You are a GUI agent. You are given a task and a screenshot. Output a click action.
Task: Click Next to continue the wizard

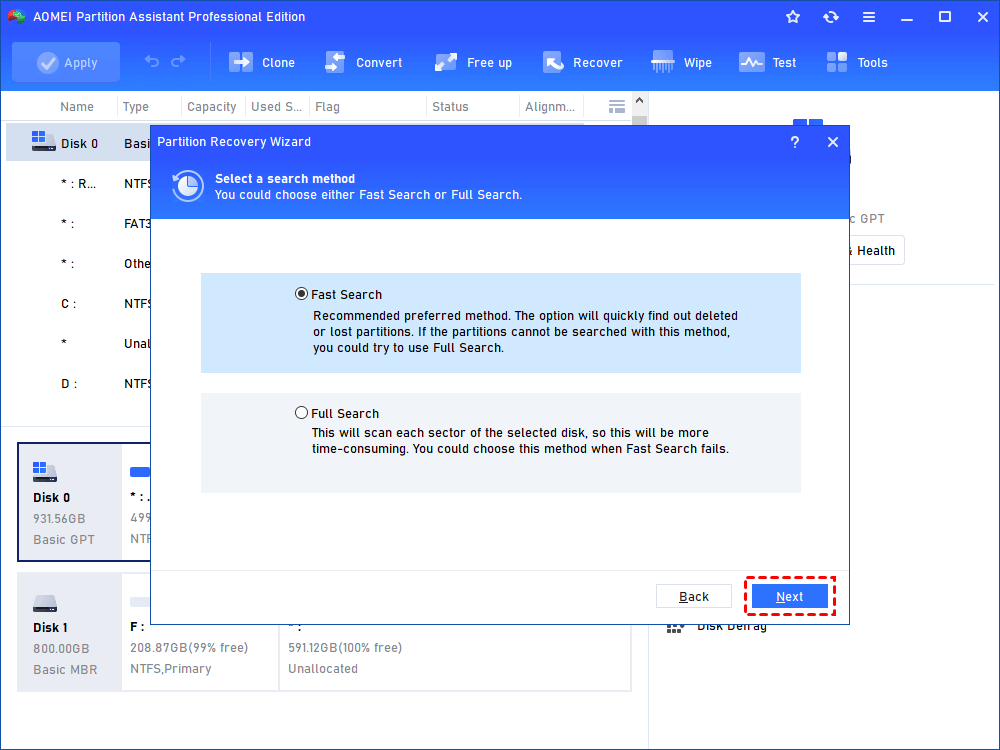789,595
